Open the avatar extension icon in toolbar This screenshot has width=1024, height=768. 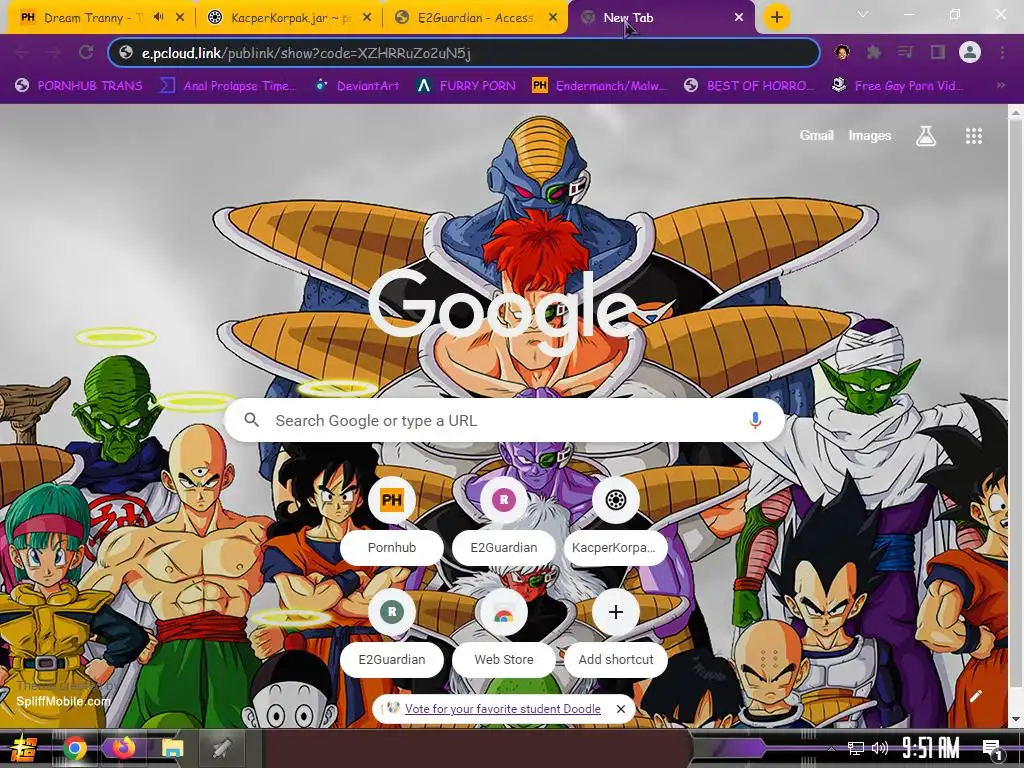842,52
